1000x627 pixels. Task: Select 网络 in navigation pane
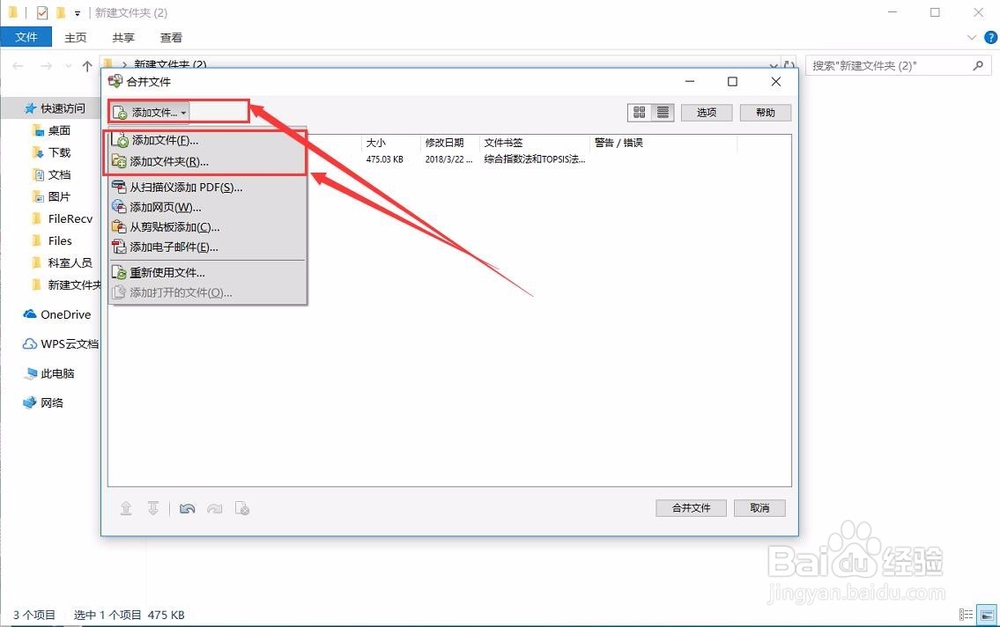point(52,402)
